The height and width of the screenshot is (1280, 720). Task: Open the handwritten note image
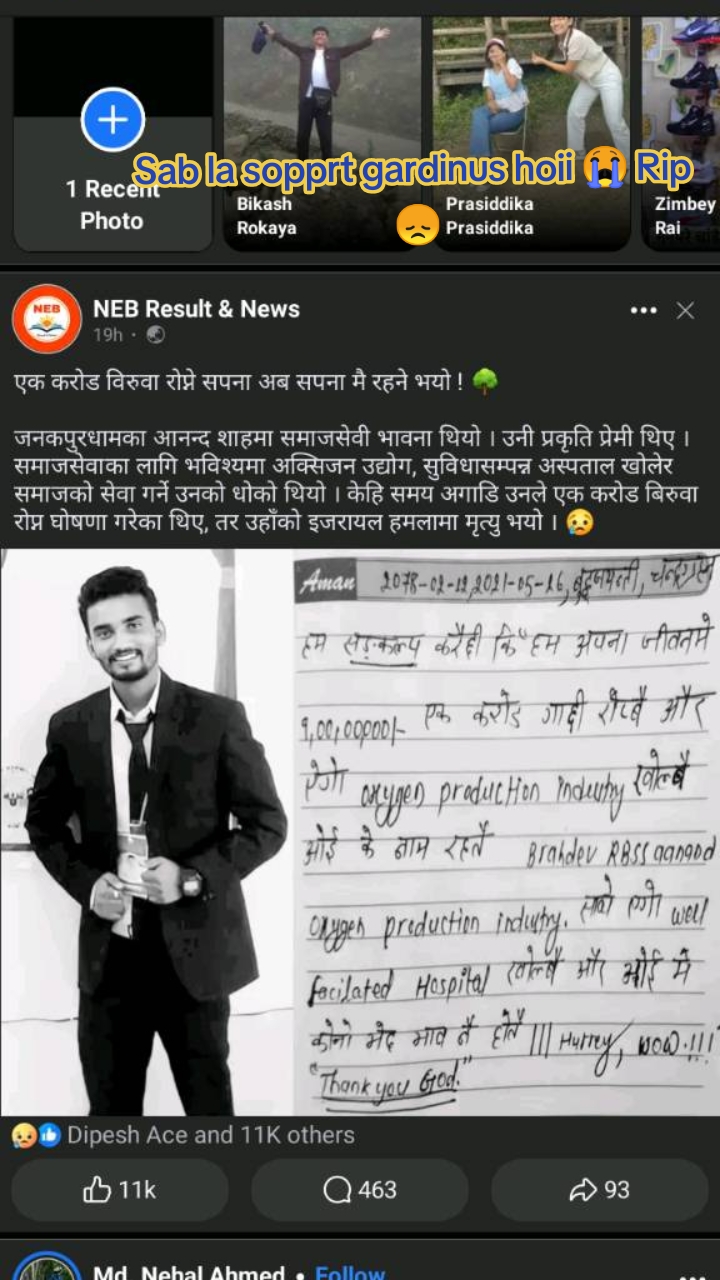pyautogui.click(x=506, y=832)
